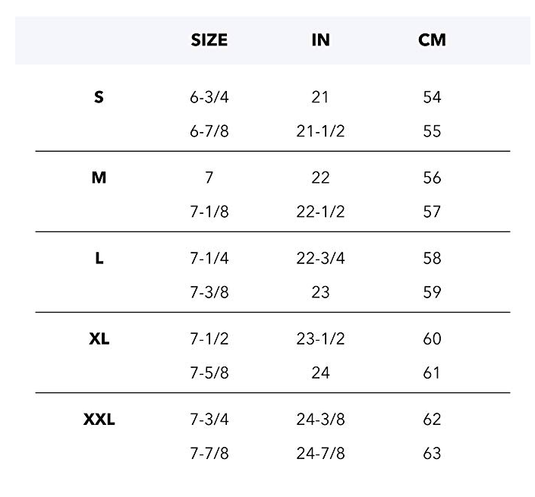Click the 7-1/8 hat size
Viewport: 535px width, 497px height.
pos(209,212)
